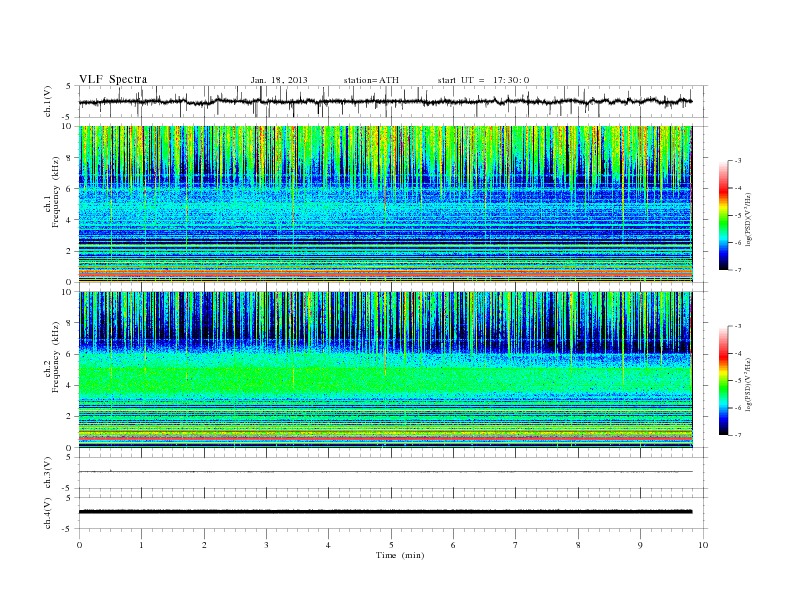Screen dimensions: 792x612
Task: Select top colorbar's "log(PSD)(V²/Hz)" label
Action: [x=749, y=220]
